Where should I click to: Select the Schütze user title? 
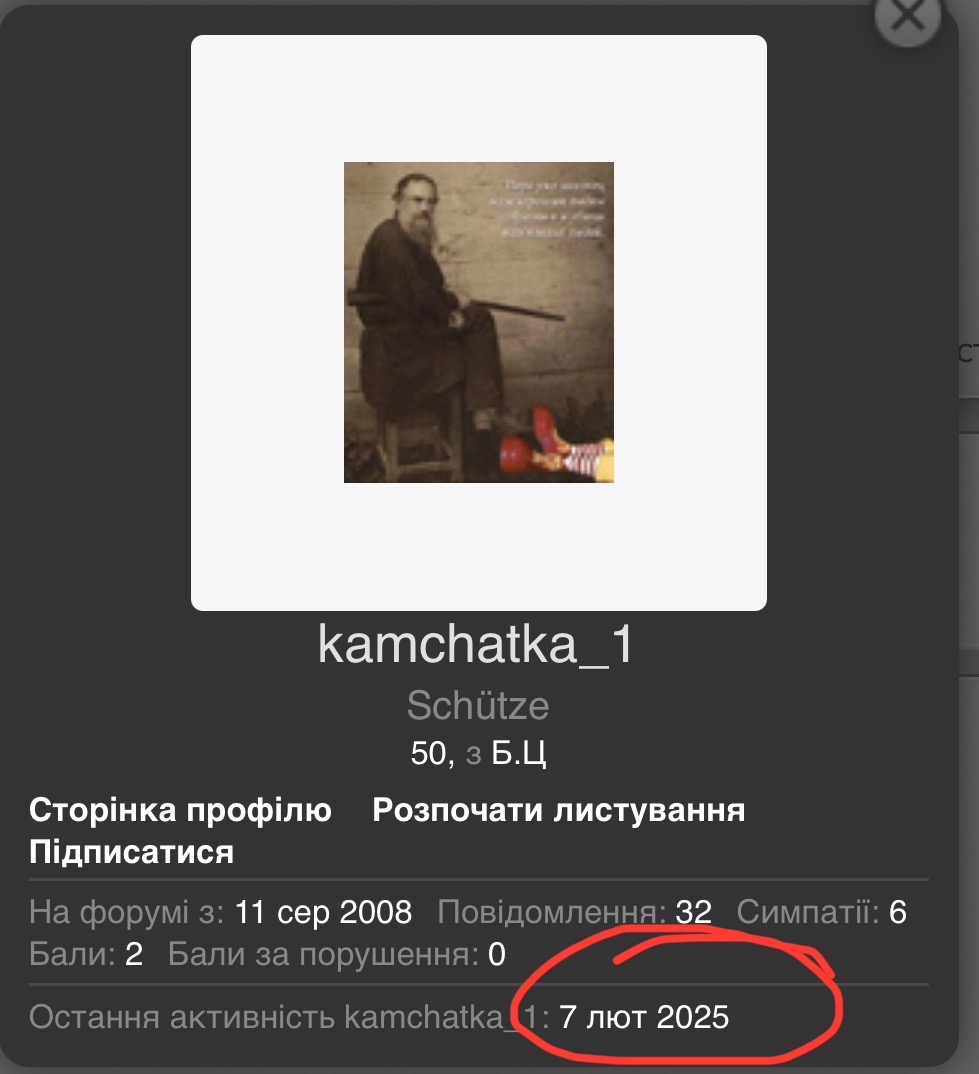click(478, 705)
